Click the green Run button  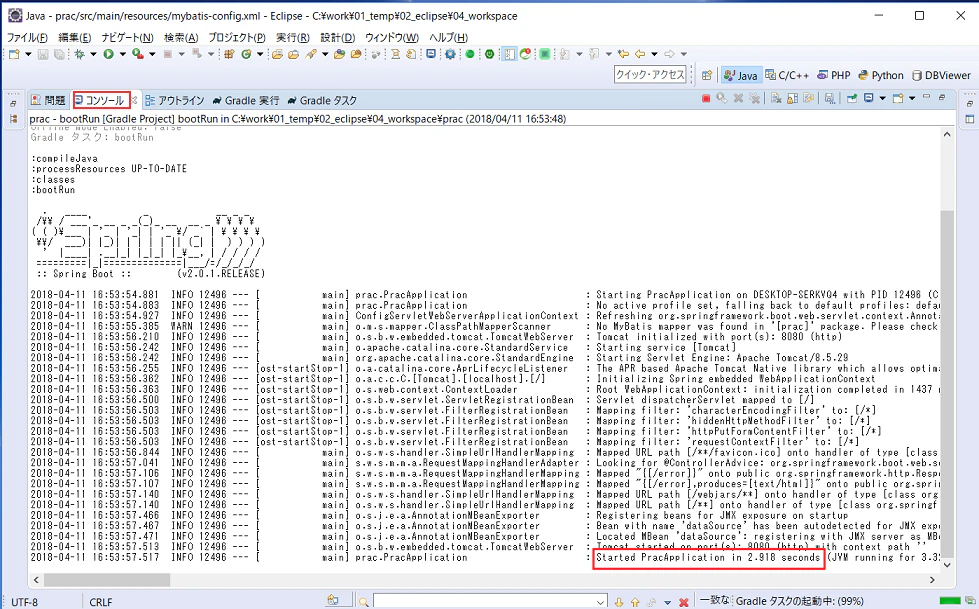(109, 54)
